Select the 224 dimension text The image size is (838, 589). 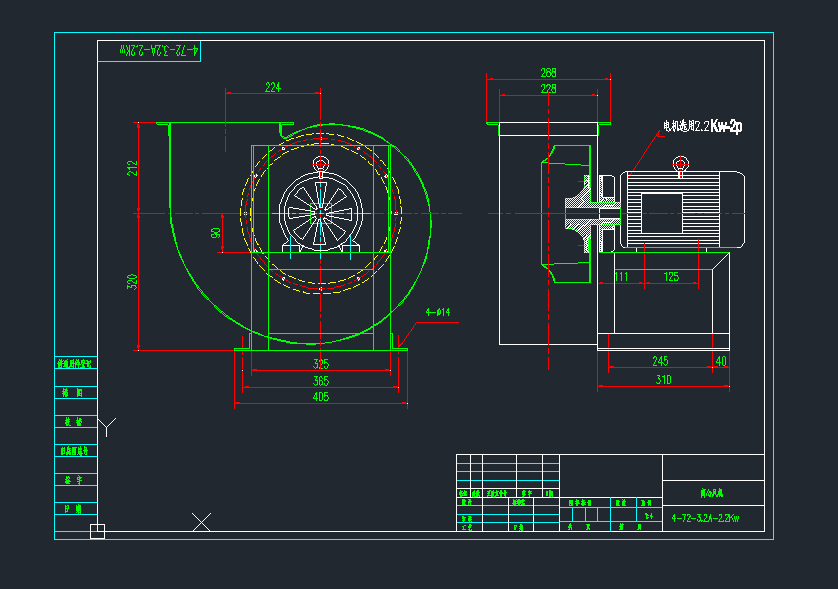(272, 87)
